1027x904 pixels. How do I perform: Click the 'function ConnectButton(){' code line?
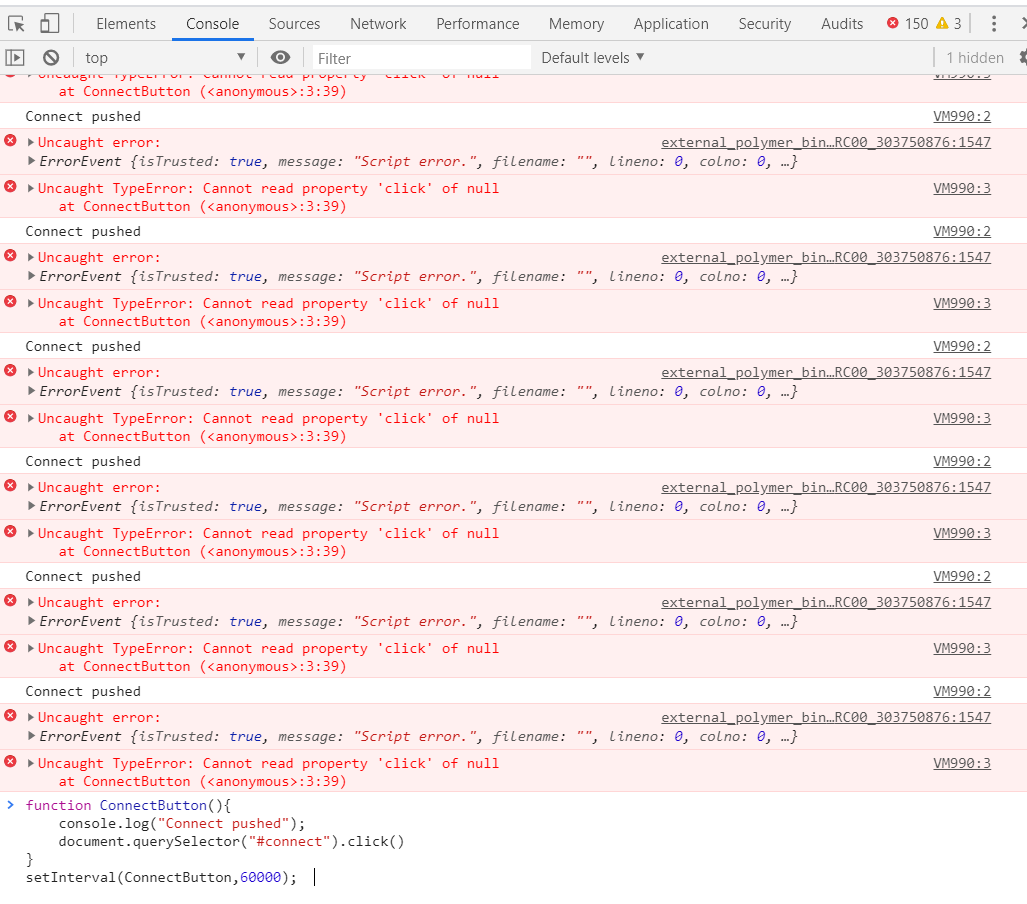(x=128, y=805)
